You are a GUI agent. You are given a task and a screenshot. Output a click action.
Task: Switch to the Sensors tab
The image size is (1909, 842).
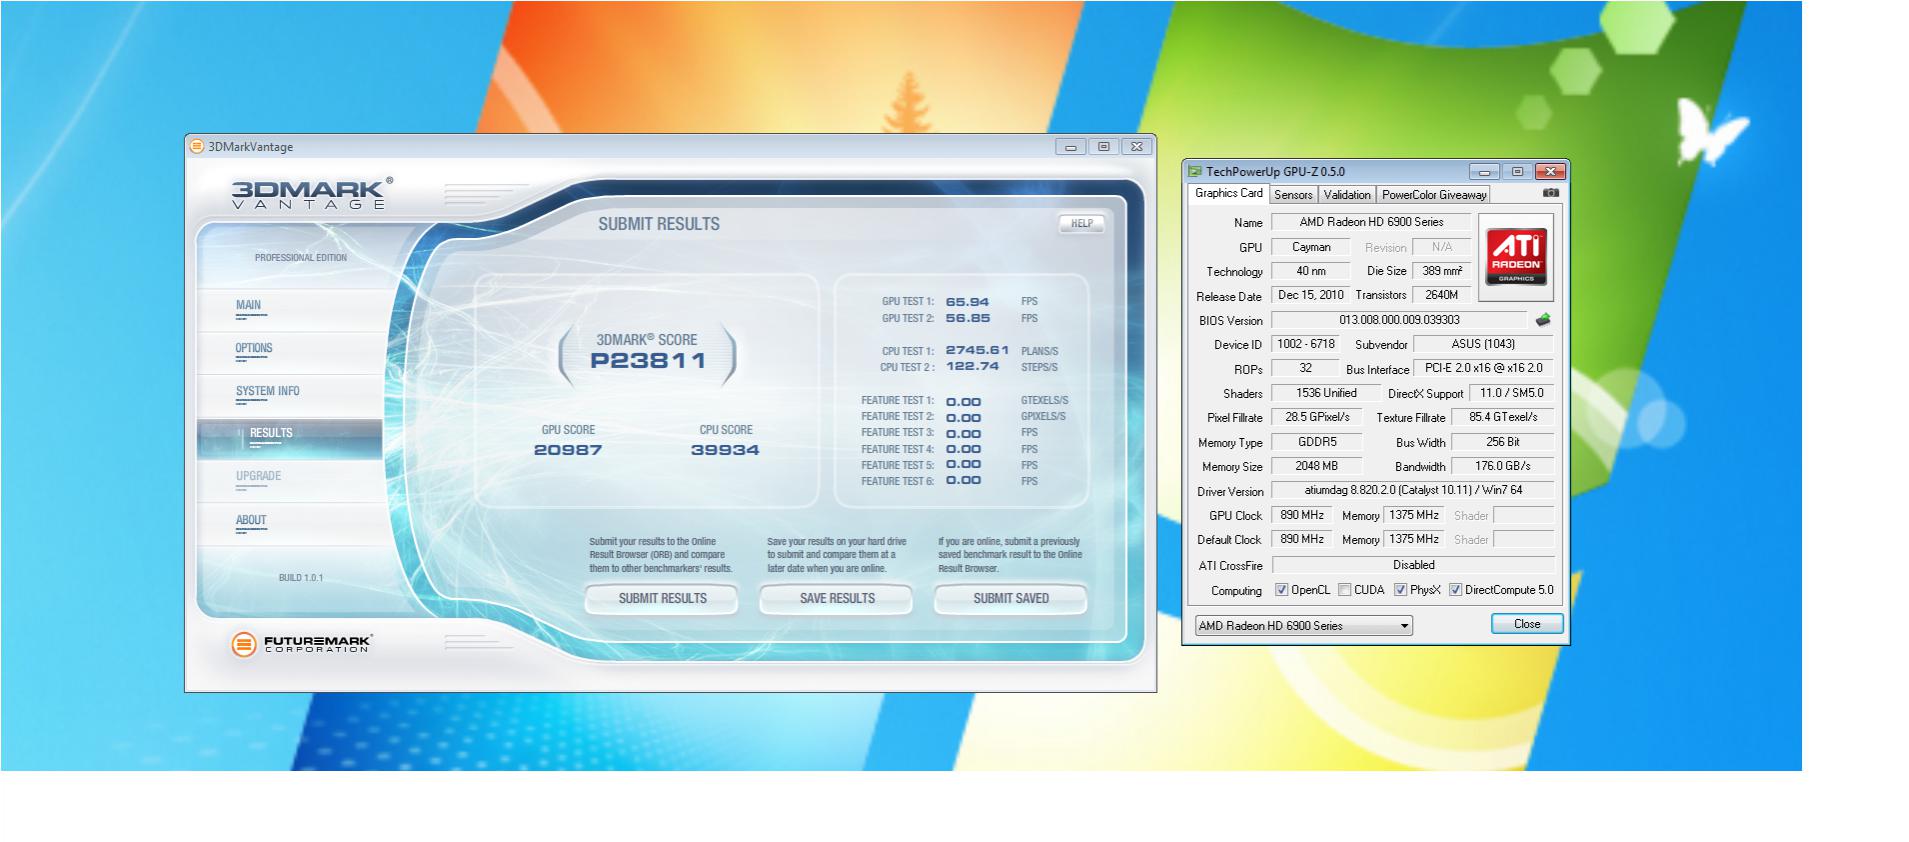click(1293, 195)
